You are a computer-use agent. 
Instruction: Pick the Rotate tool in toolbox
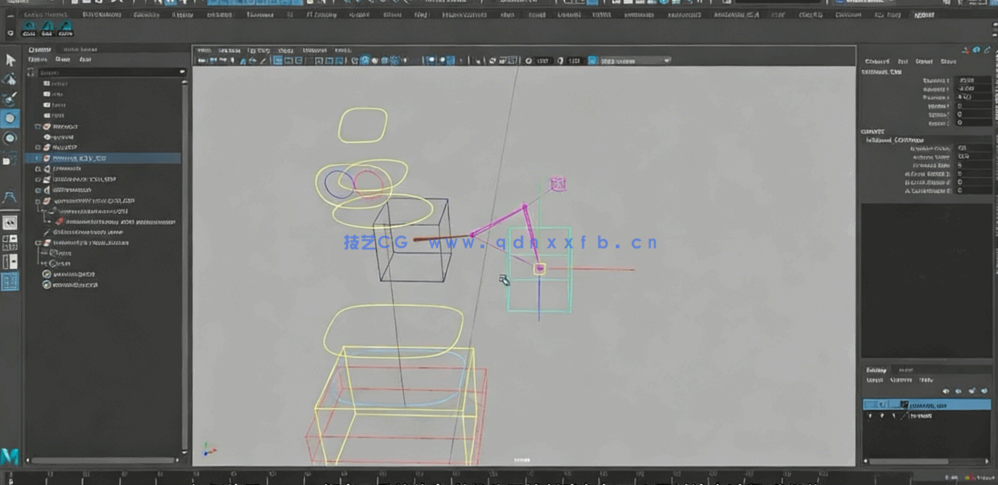coord(10,138)
